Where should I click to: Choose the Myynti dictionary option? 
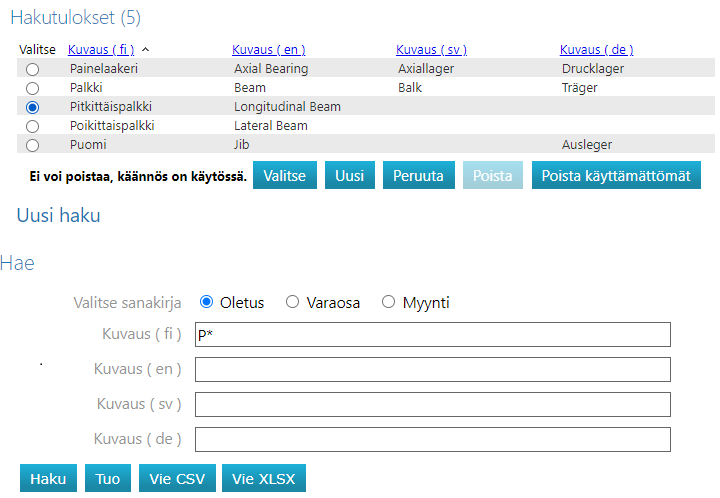(389, 302)
